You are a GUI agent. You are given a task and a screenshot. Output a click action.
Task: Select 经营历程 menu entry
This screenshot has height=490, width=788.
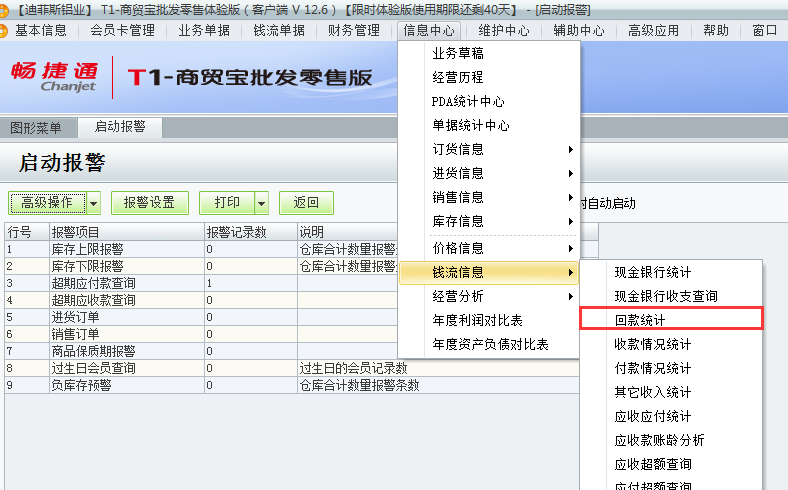(488, 77)
